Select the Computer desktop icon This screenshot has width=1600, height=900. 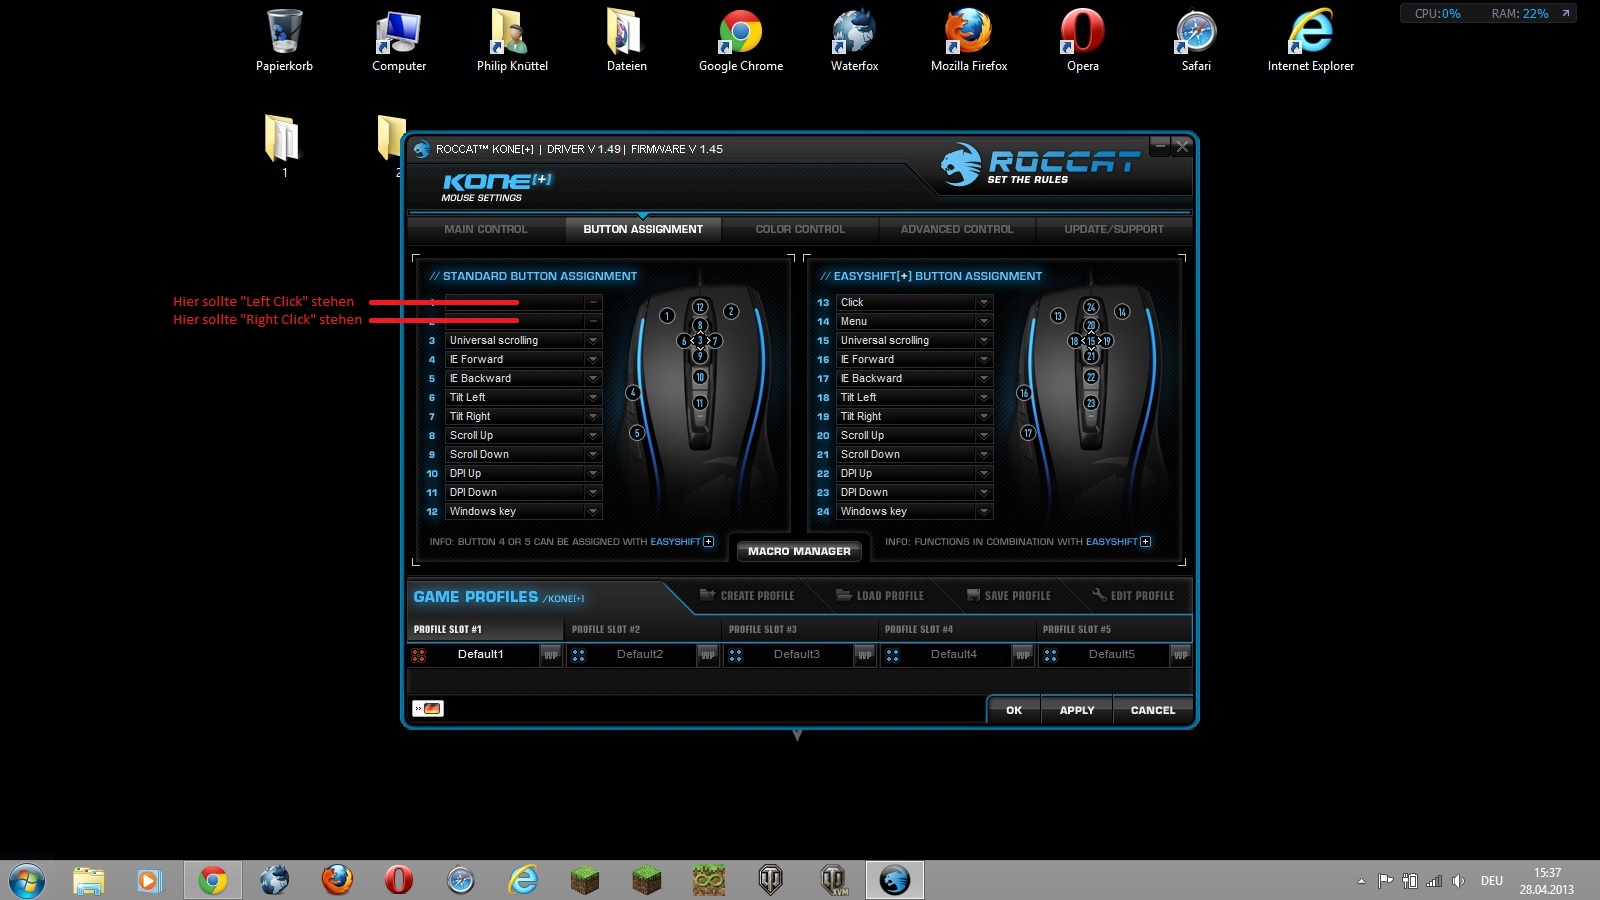399,40
